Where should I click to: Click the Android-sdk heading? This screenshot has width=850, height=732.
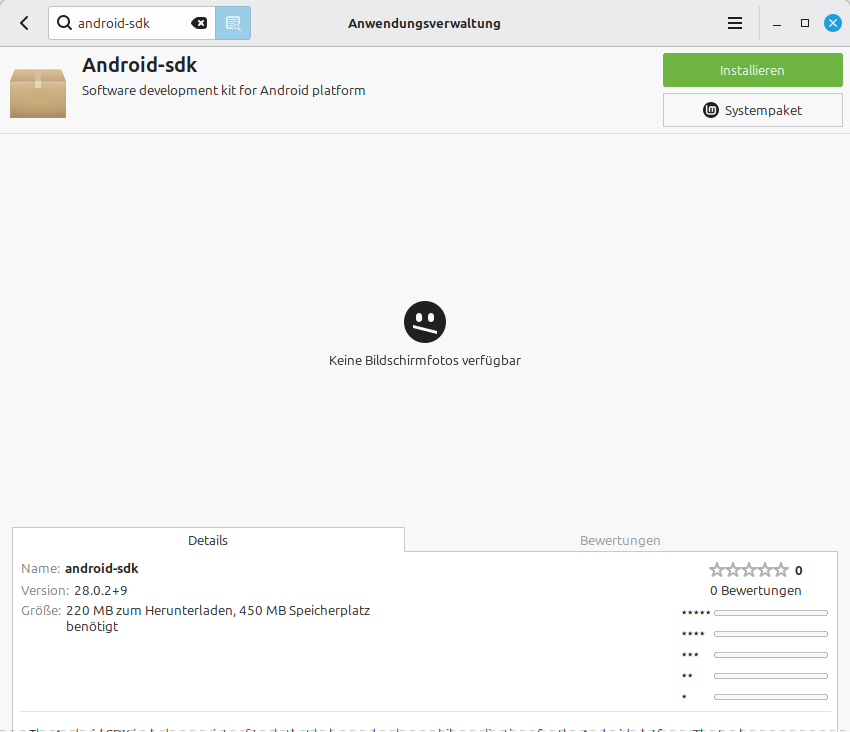[x=139, y=65]
